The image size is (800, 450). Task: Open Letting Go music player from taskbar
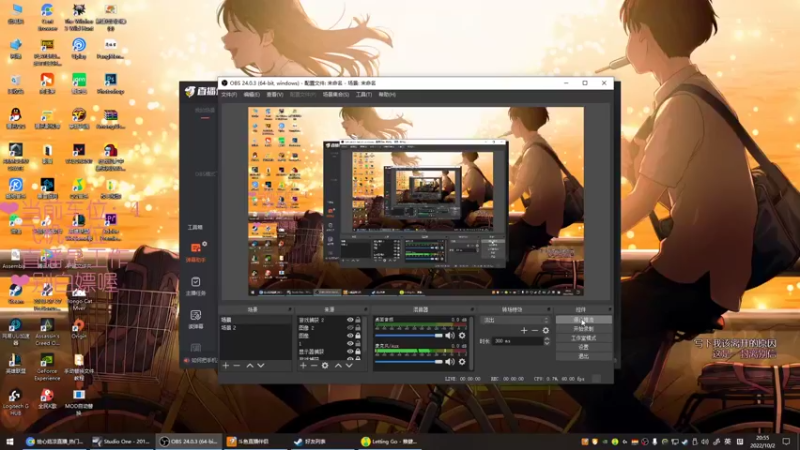coord(389,442)
